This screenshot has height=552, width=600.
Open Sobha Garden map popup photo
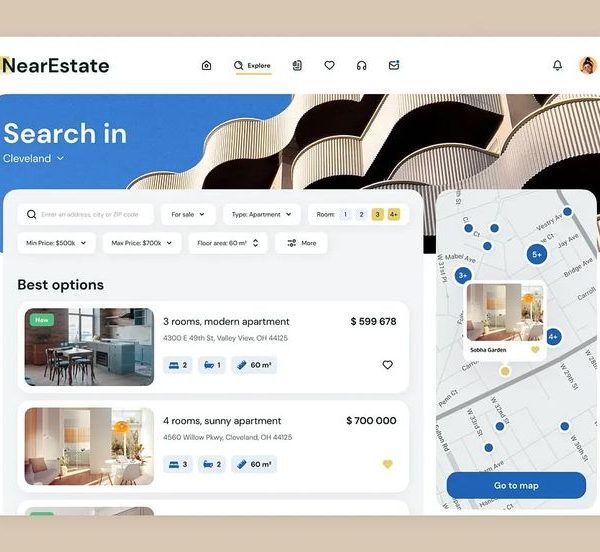pos(505,312)
